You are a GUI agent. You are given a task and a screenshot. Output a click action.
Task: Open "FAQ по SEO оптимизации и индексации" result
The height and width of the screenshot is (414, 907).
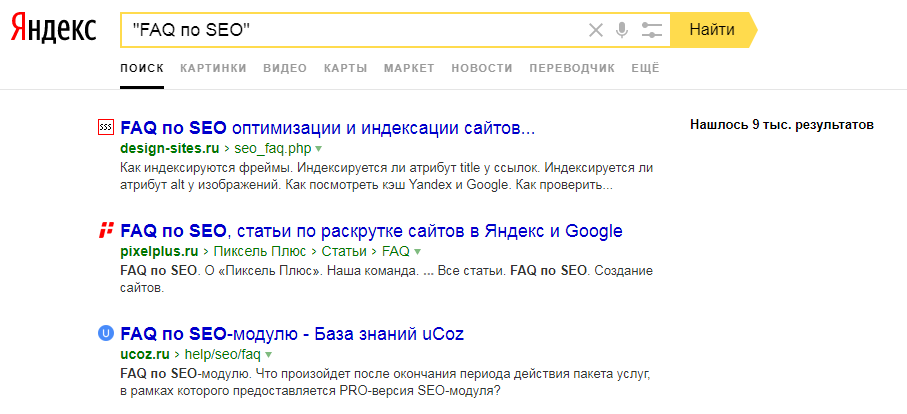[328, 128]
